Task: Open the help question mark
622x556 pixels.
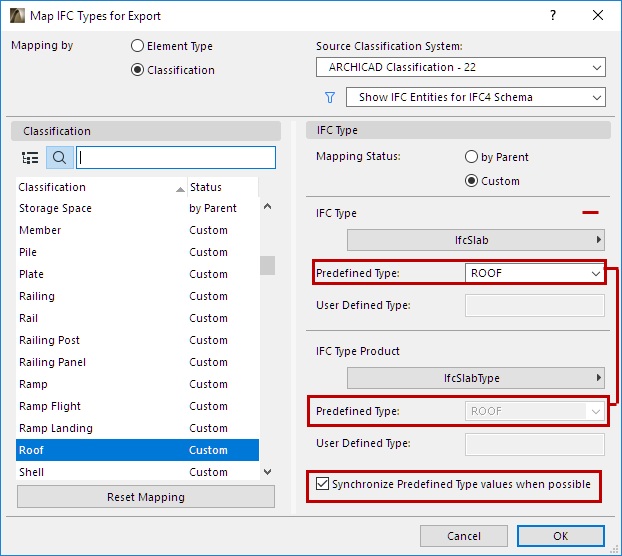Action: click(x=553, y=15)
